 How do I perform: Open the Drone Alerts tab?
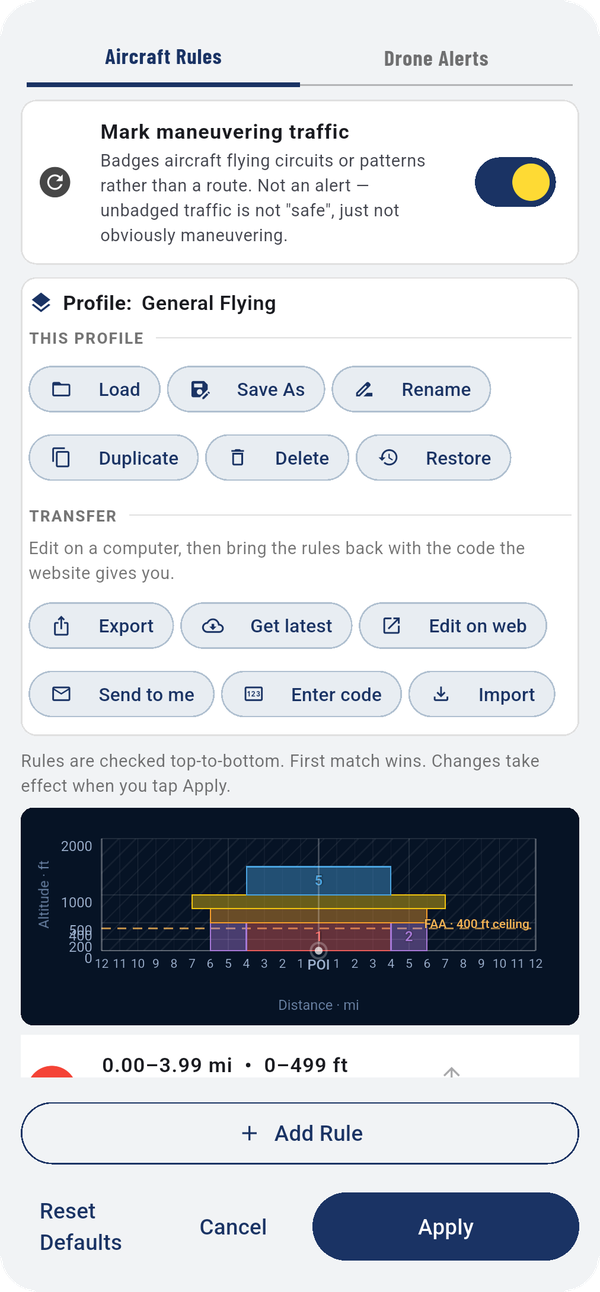pyautogui.click(x=436, y=58)
